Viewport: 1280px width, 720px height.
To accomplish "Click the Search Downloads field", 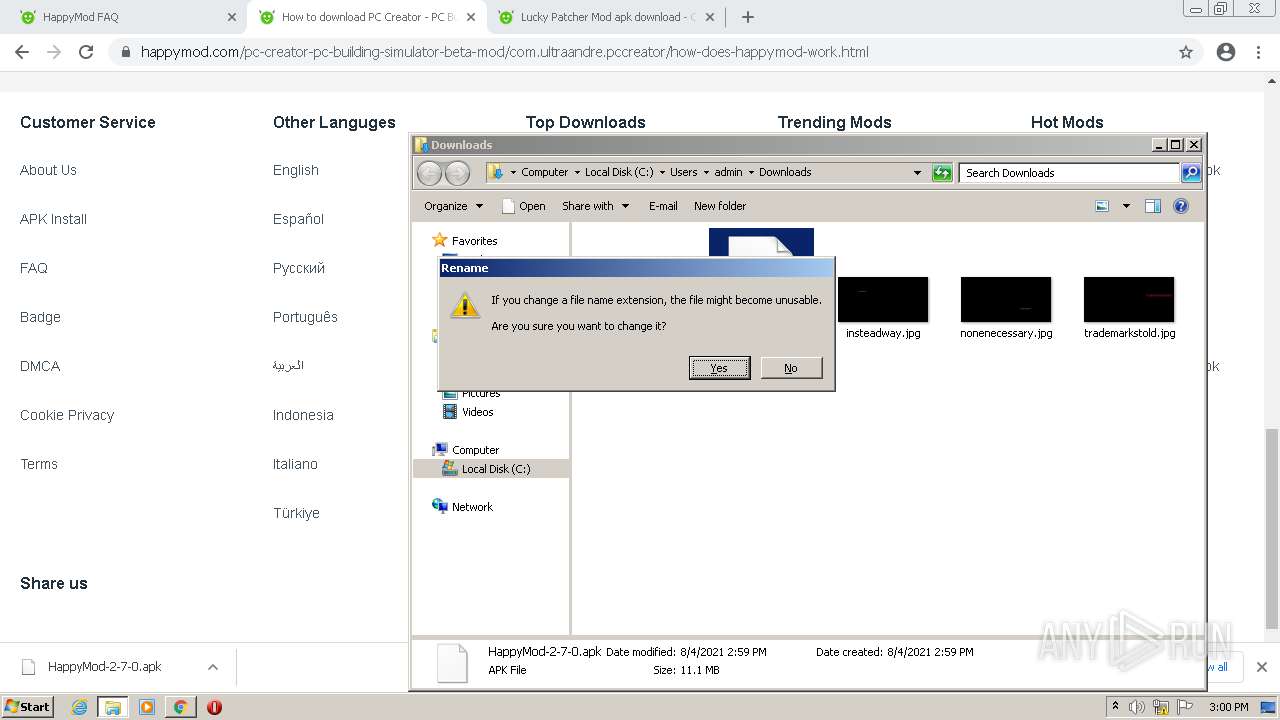I will (x=1069, y=173).
